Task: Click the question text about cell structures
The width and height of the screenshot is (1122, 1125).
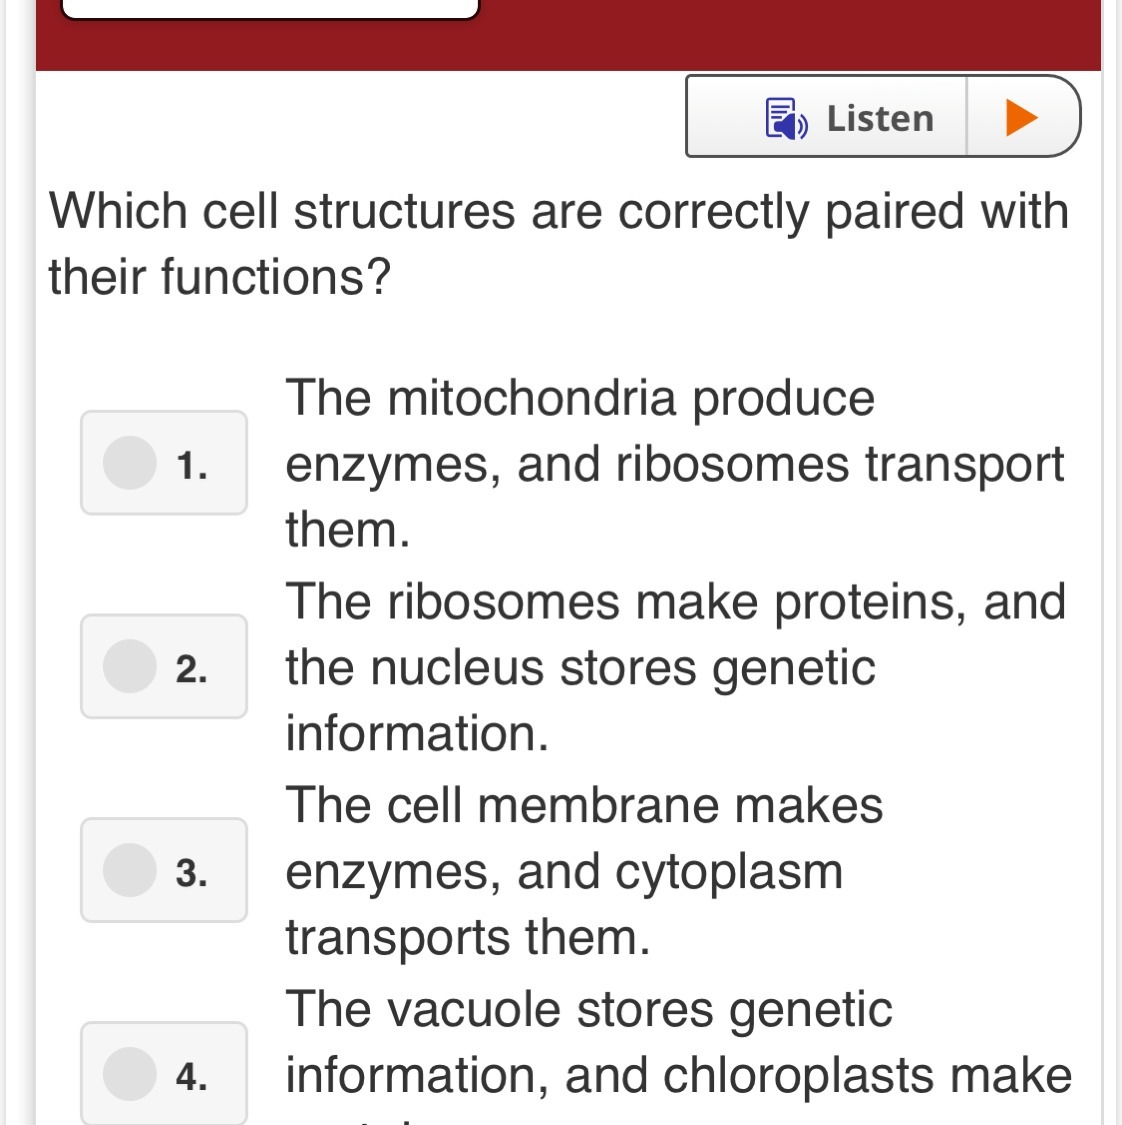Action: coord(559,243)
